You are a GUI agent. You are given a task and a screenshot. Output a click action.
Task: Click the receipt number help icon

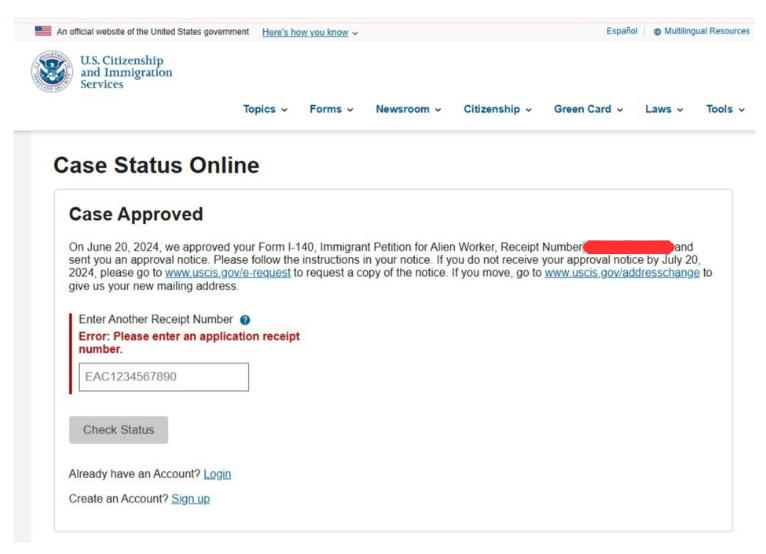click(x=245, y=320)
